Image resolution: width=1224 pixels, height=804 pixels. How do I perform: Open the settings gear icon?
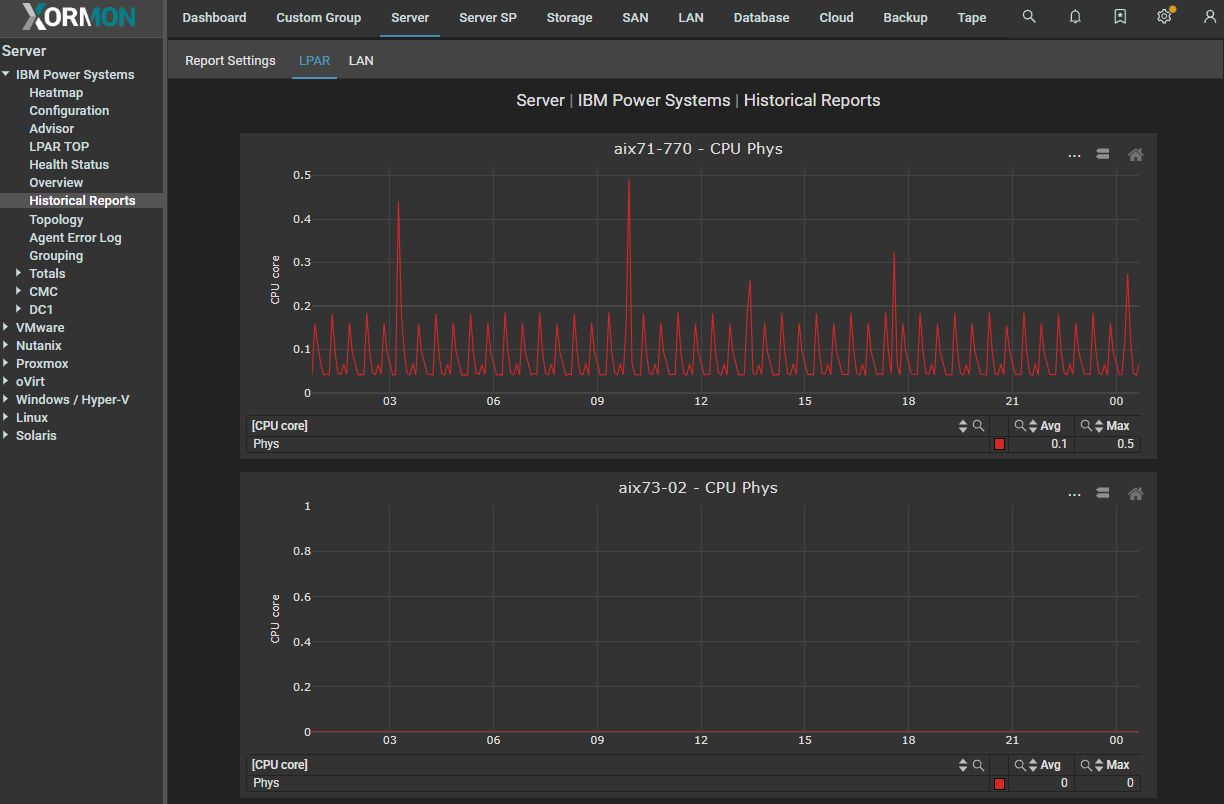(1164, 17)
